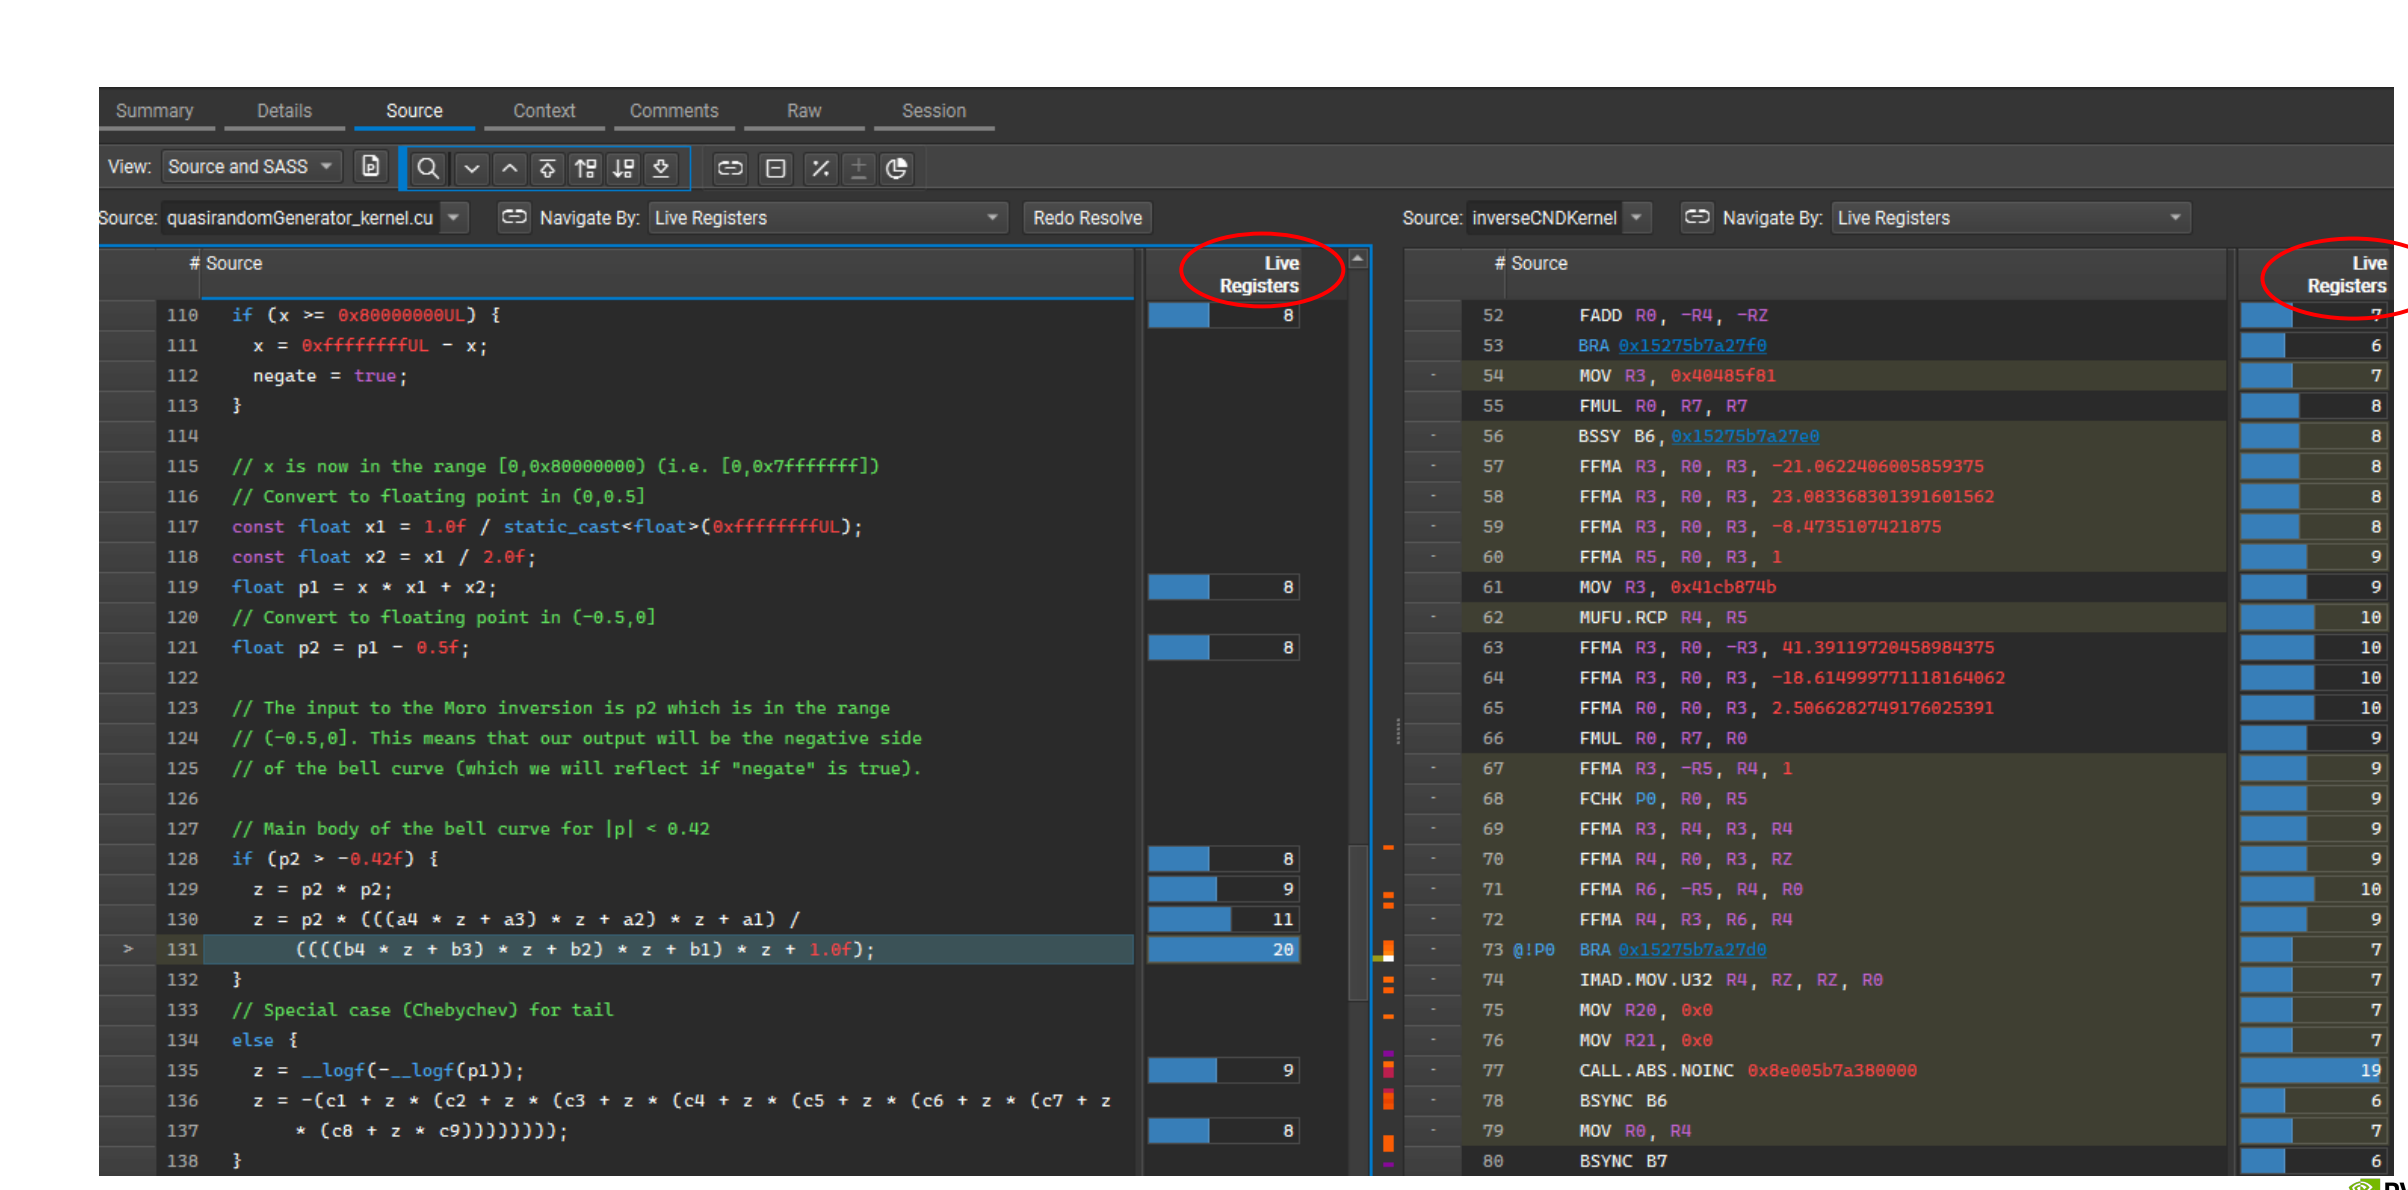Open the quasirandomGenerator_kernel.cu source dropdown
Viewport: 2408px width, 1190px height.
click(x=314, y=218)
